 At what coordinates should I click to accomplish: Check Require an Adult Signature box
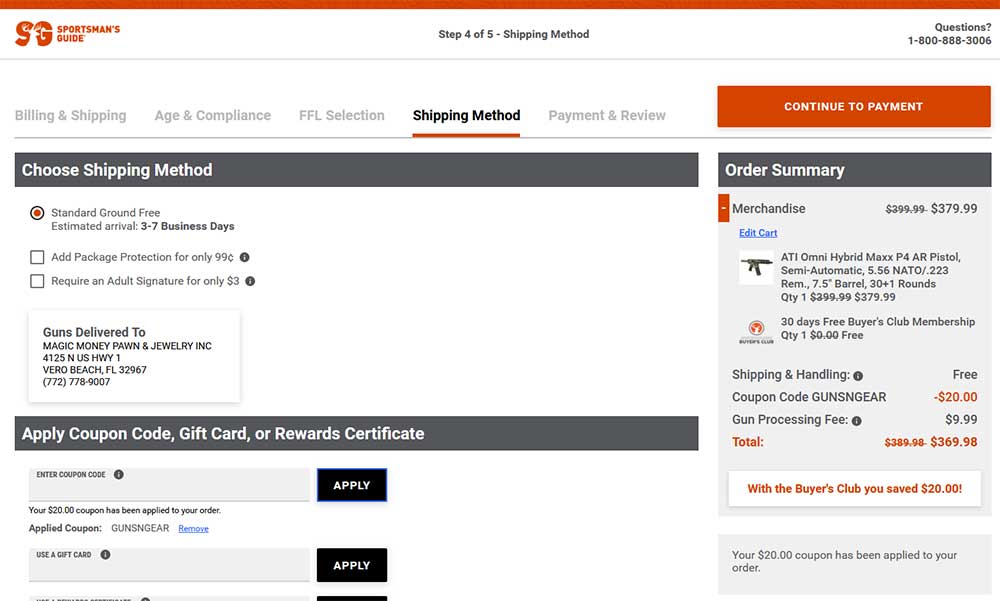pos(37,281)
